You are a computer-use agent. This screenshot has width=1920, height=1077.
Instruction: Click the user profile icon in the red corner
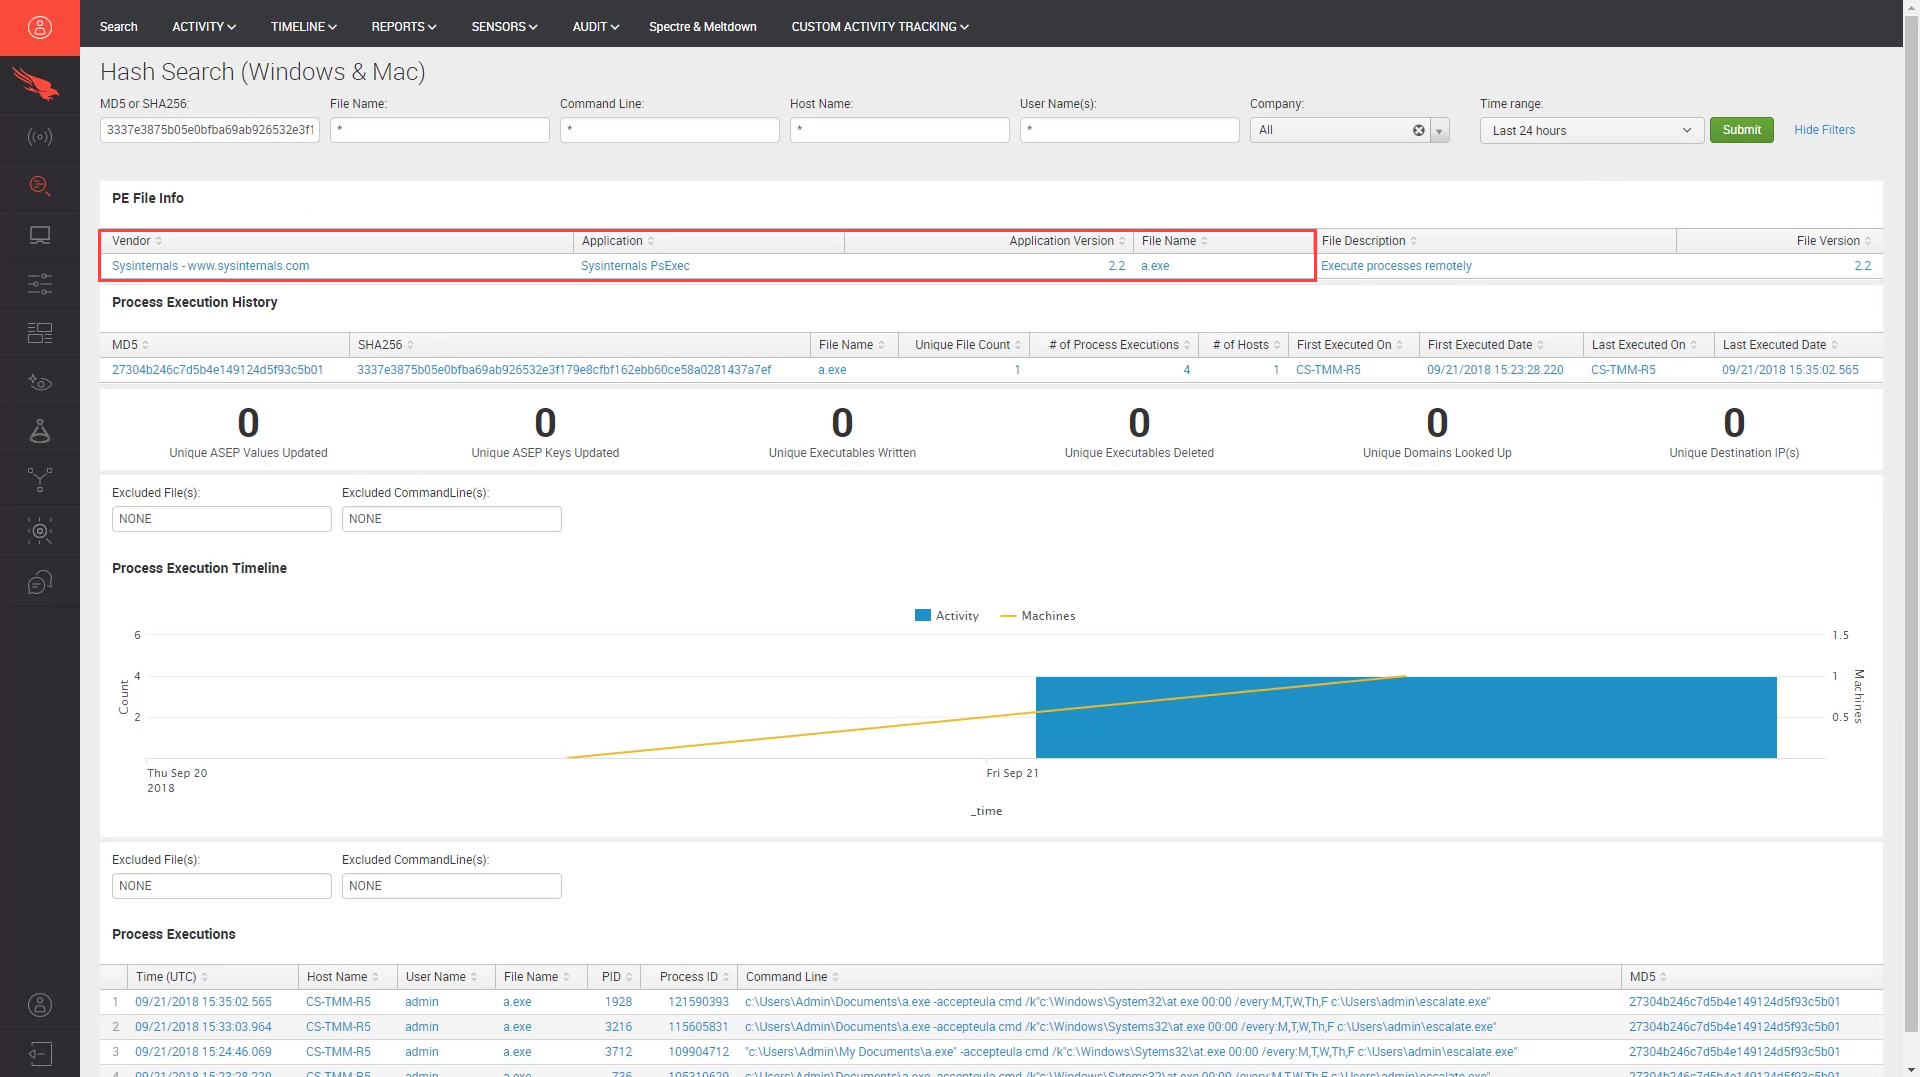click(40, 27)
